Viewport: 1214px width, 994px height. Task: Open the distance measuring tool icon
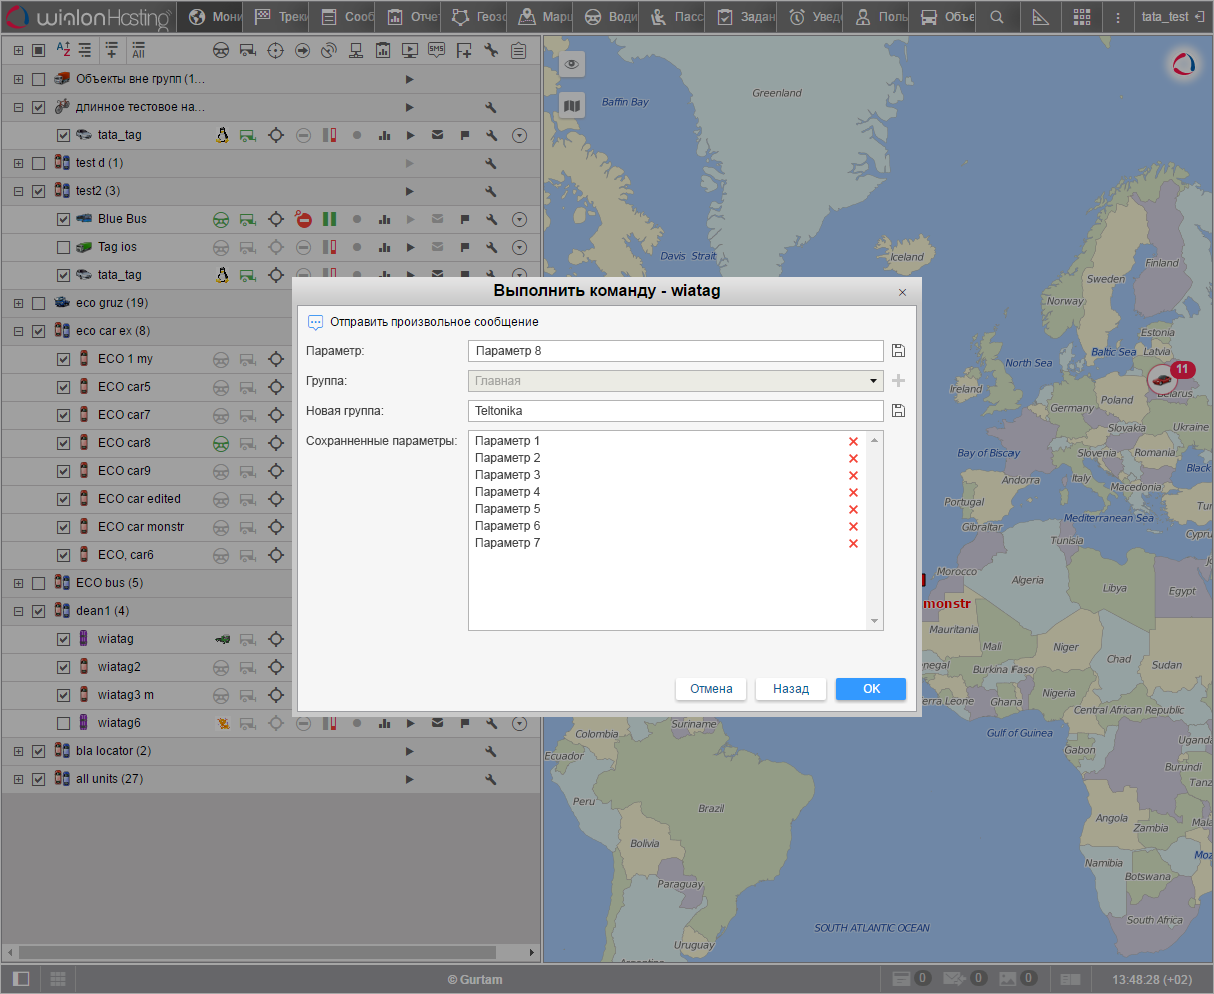click(x=1040, y=17)
